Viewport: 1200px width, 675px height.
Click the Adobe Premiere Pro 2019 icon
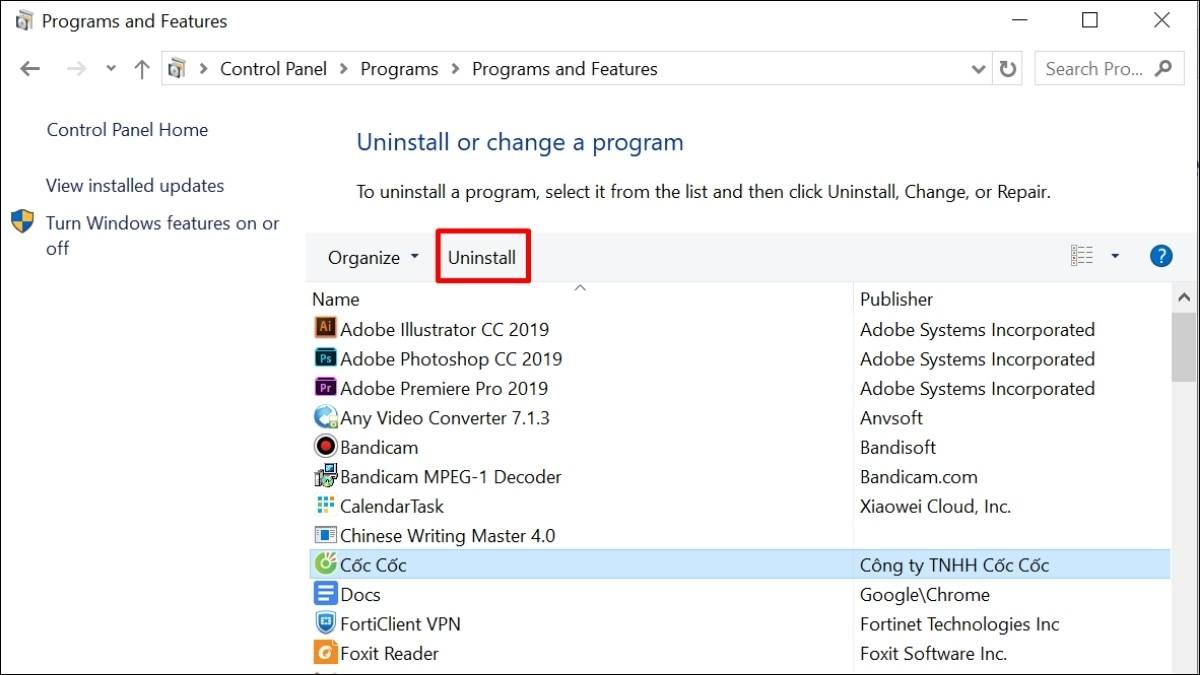tap(325, 387)
